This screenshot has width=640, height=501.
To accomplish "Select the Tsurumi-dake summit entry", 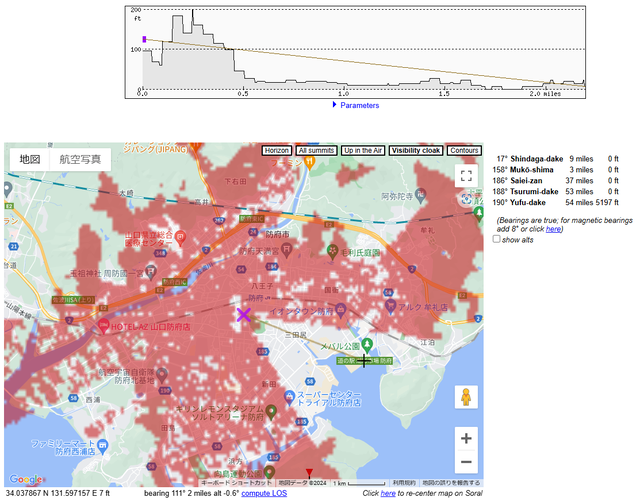I will point(557,191).
